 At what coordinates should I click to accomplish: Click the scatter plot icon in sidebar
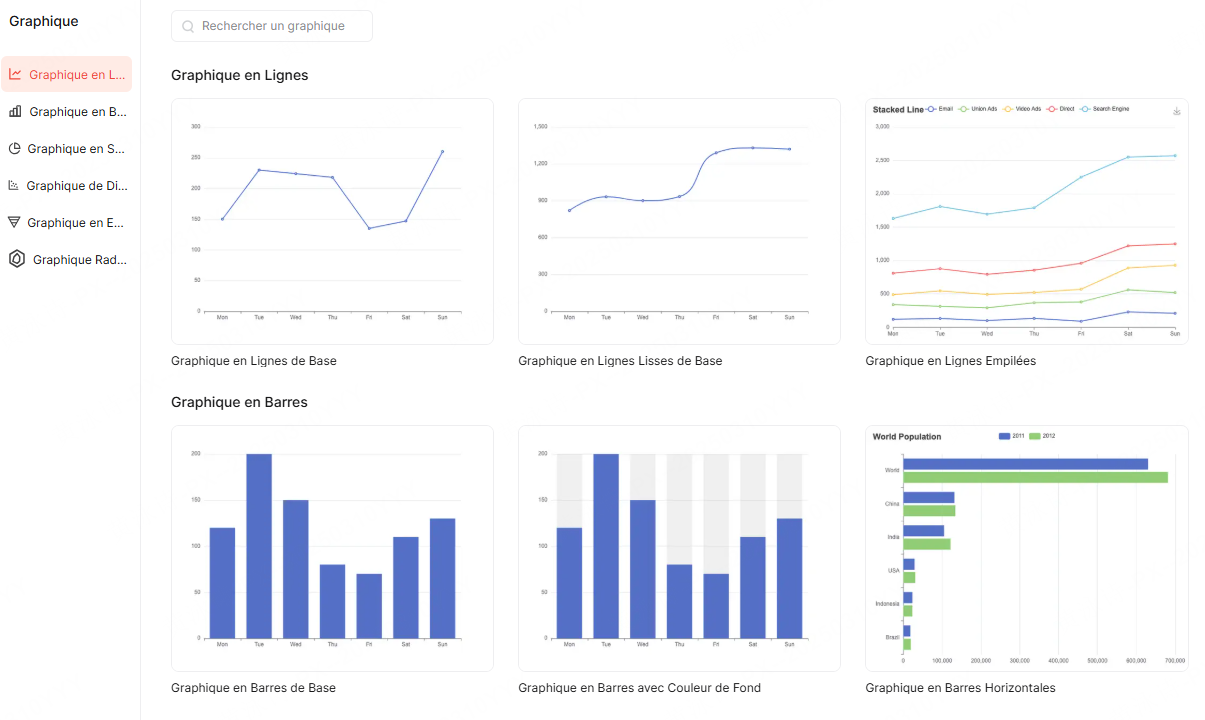(x=14, y=185)
